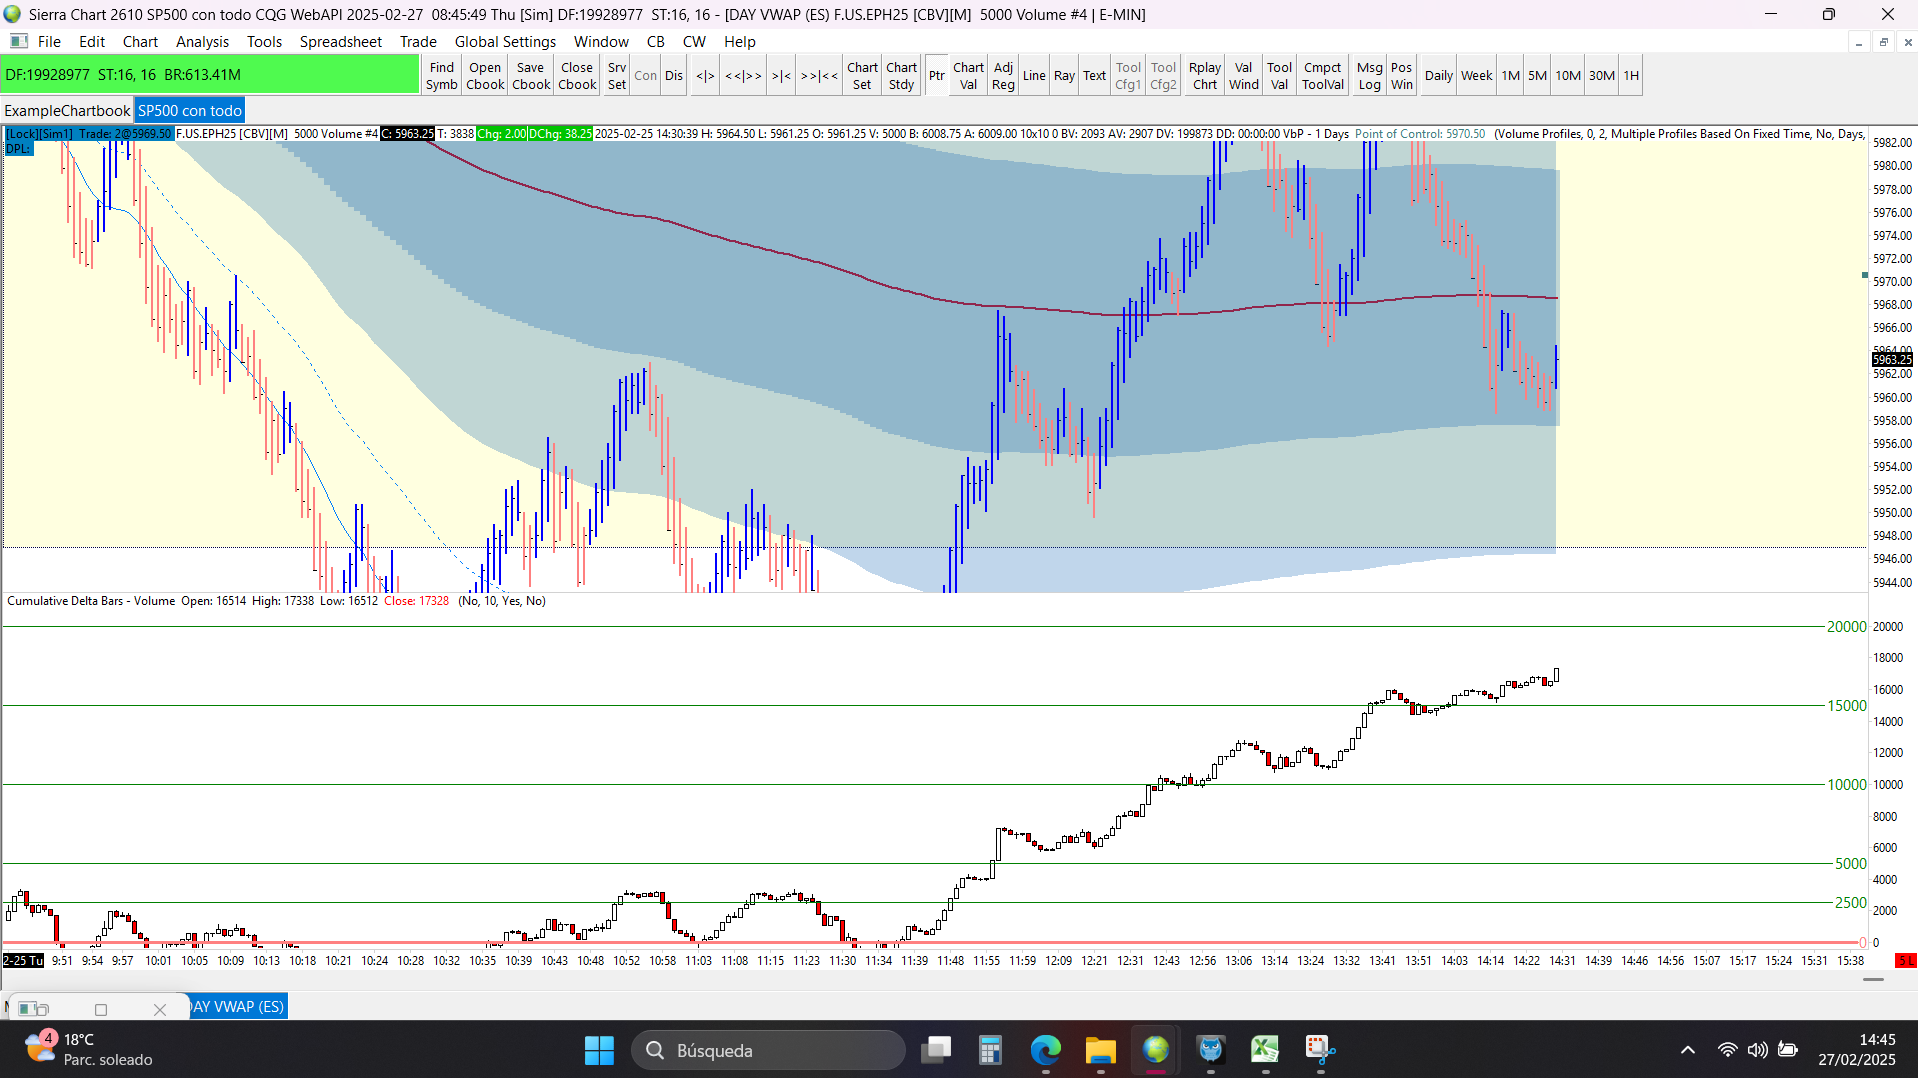The image size is (1918, 1078).
Task: Toggle the Pointer (Ptr) tool mode
Action: pyautogui.click(x=936, y=76)
